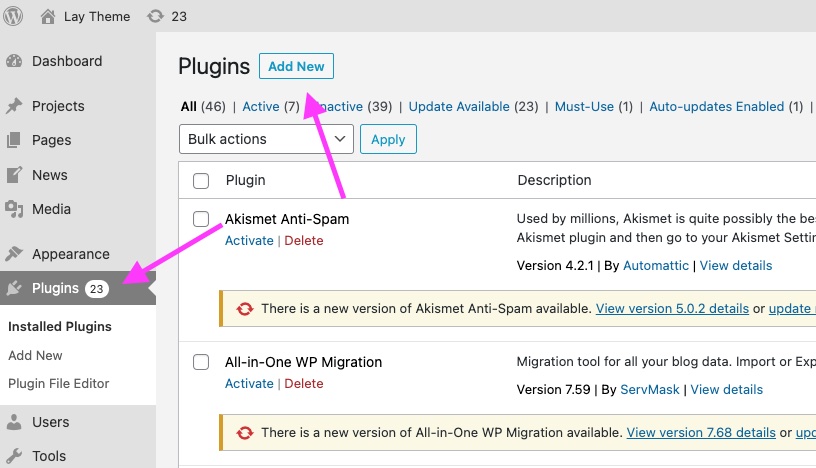Open Tools in the sidebar
Image resolution: width=816 pixels, height=468 pixels.
coord(49,456)
